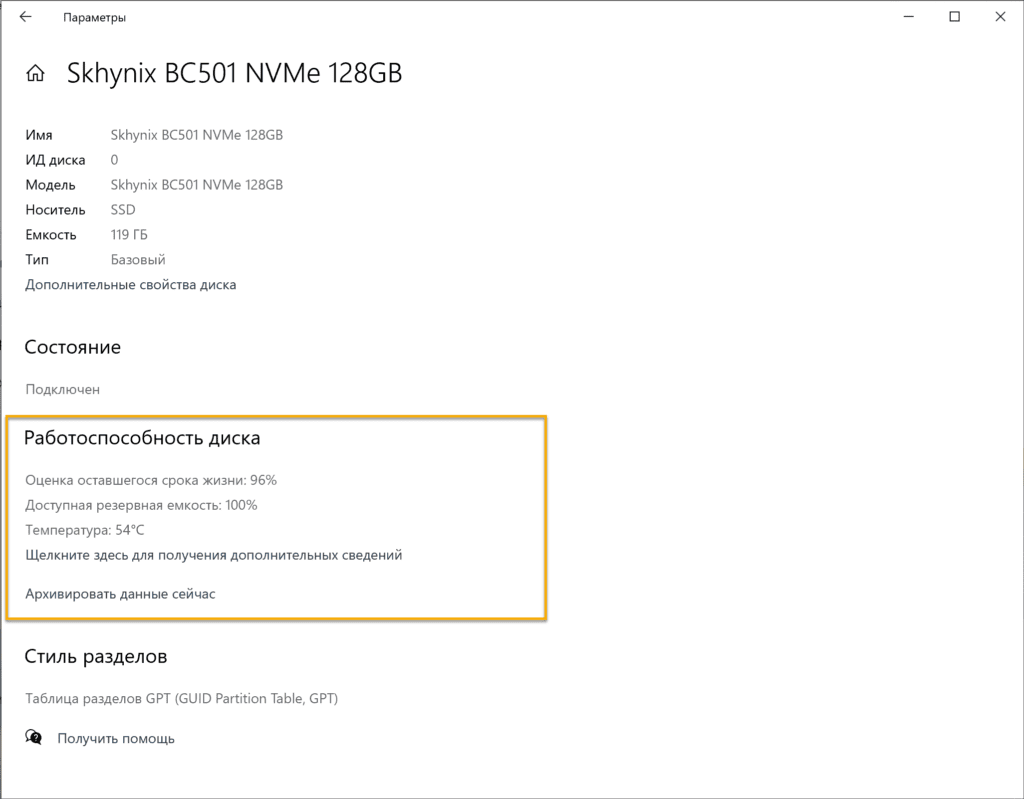The height and width of the screenshot is (799, 1024).
Task: Open Архивировать данные сейчас link
Action: tap(120, 594)
